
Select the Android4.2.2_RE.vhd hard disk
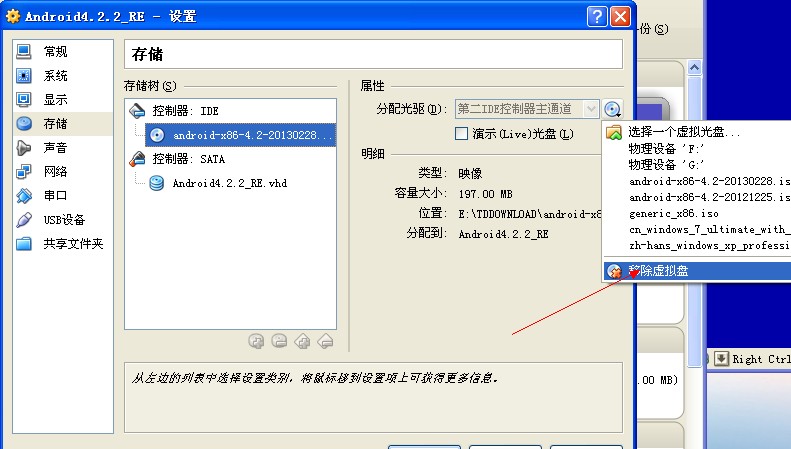(230, 183)
